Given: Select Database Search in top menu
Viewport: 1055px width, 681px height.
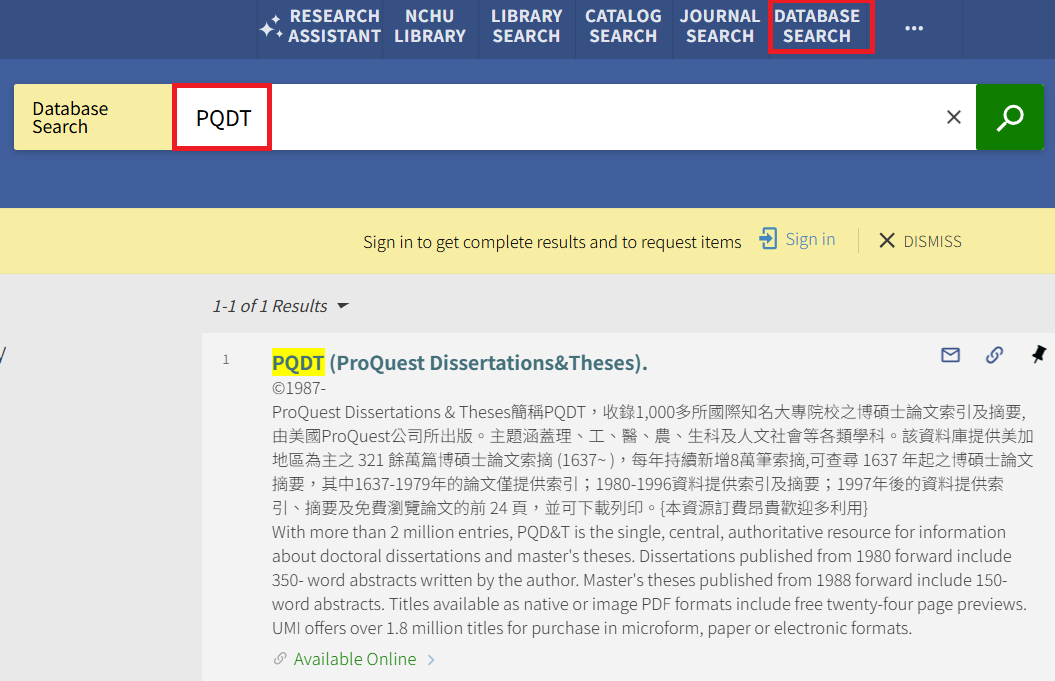Looking at the screenshot, I should coord(817,26).
